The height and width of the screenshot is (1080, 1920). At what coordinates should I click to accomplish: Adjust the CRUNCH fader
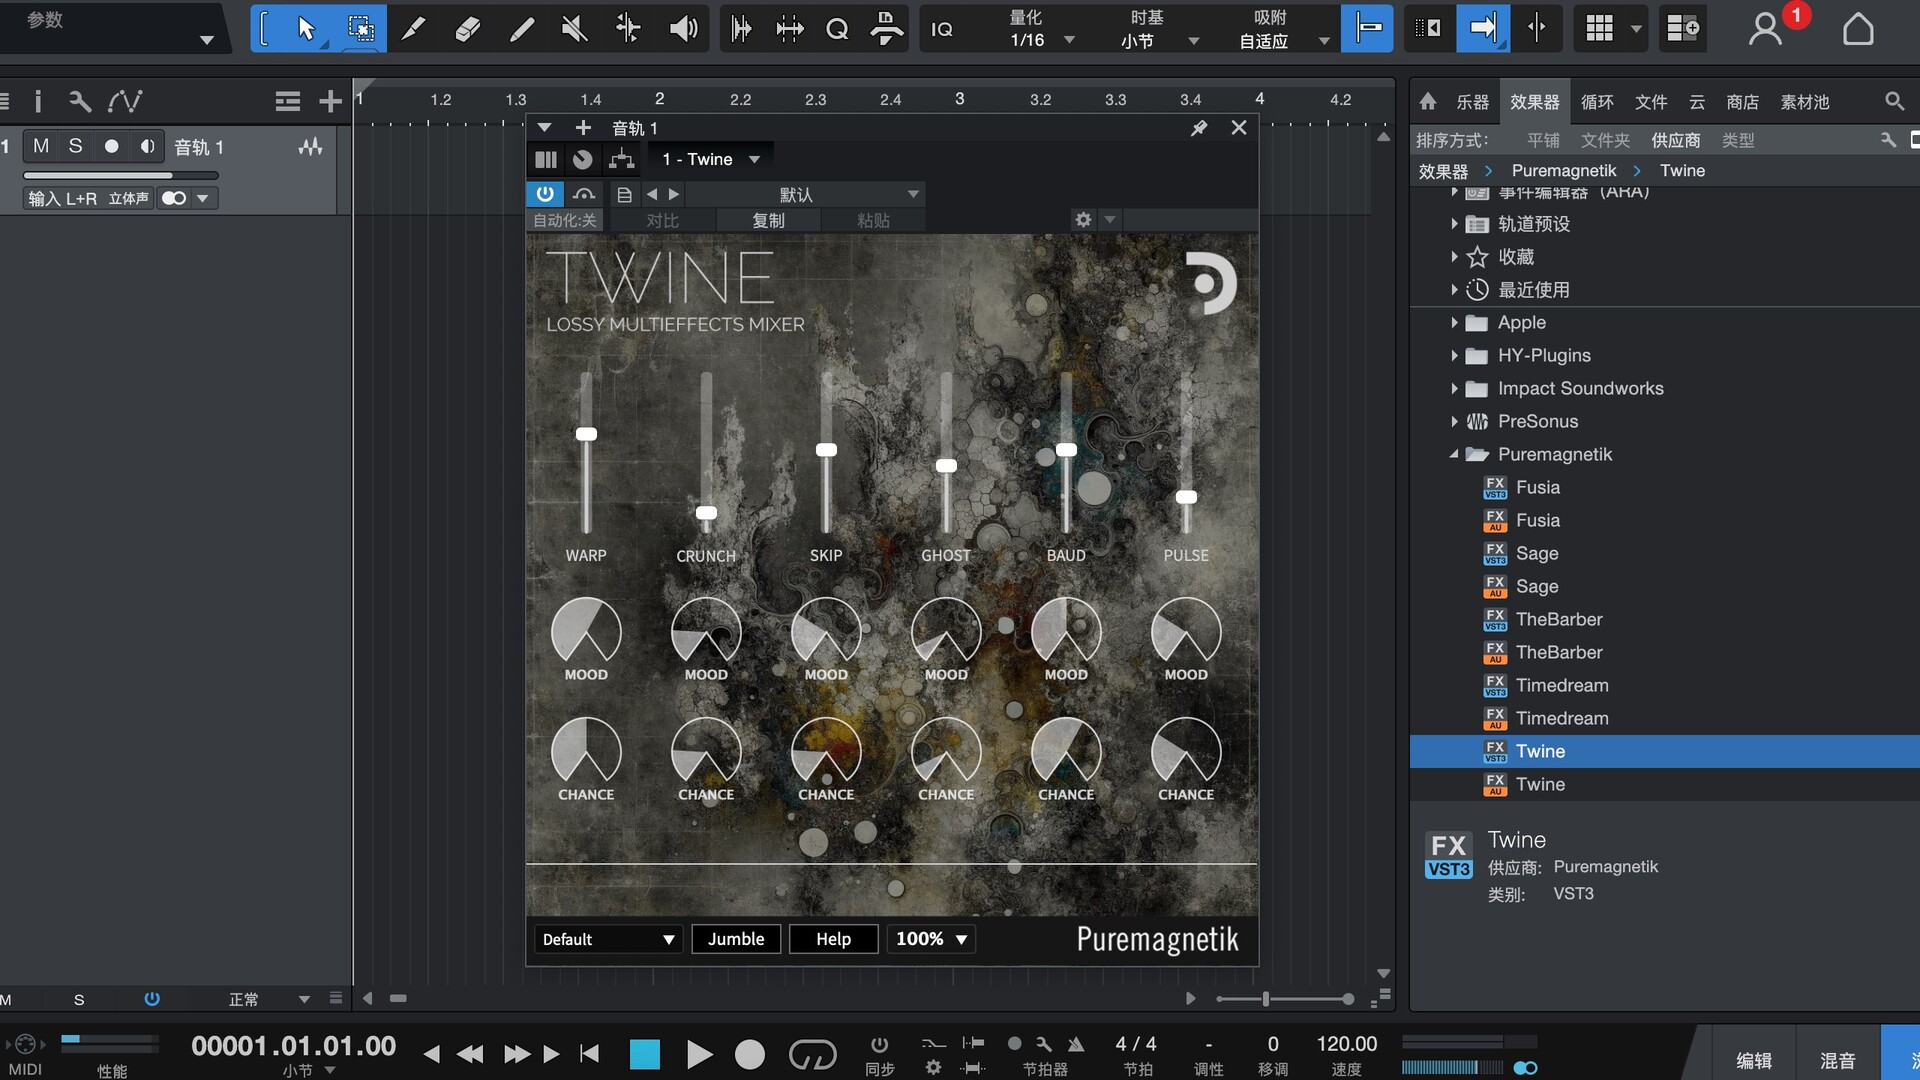(706, 513)
